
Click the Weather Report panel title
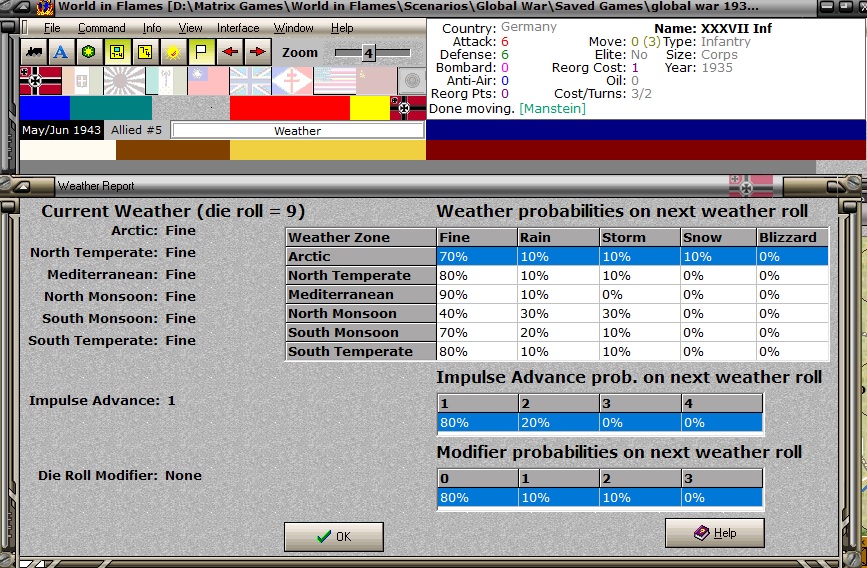[x=96, y=186]
